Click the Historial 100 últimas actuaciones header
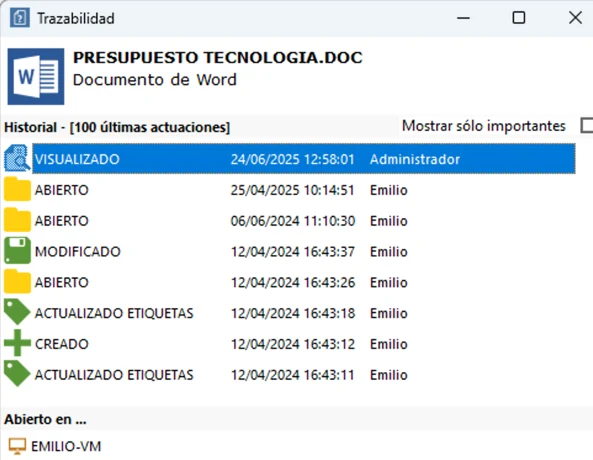The height and width of the screenshot is (460, 593). point(117,127)
